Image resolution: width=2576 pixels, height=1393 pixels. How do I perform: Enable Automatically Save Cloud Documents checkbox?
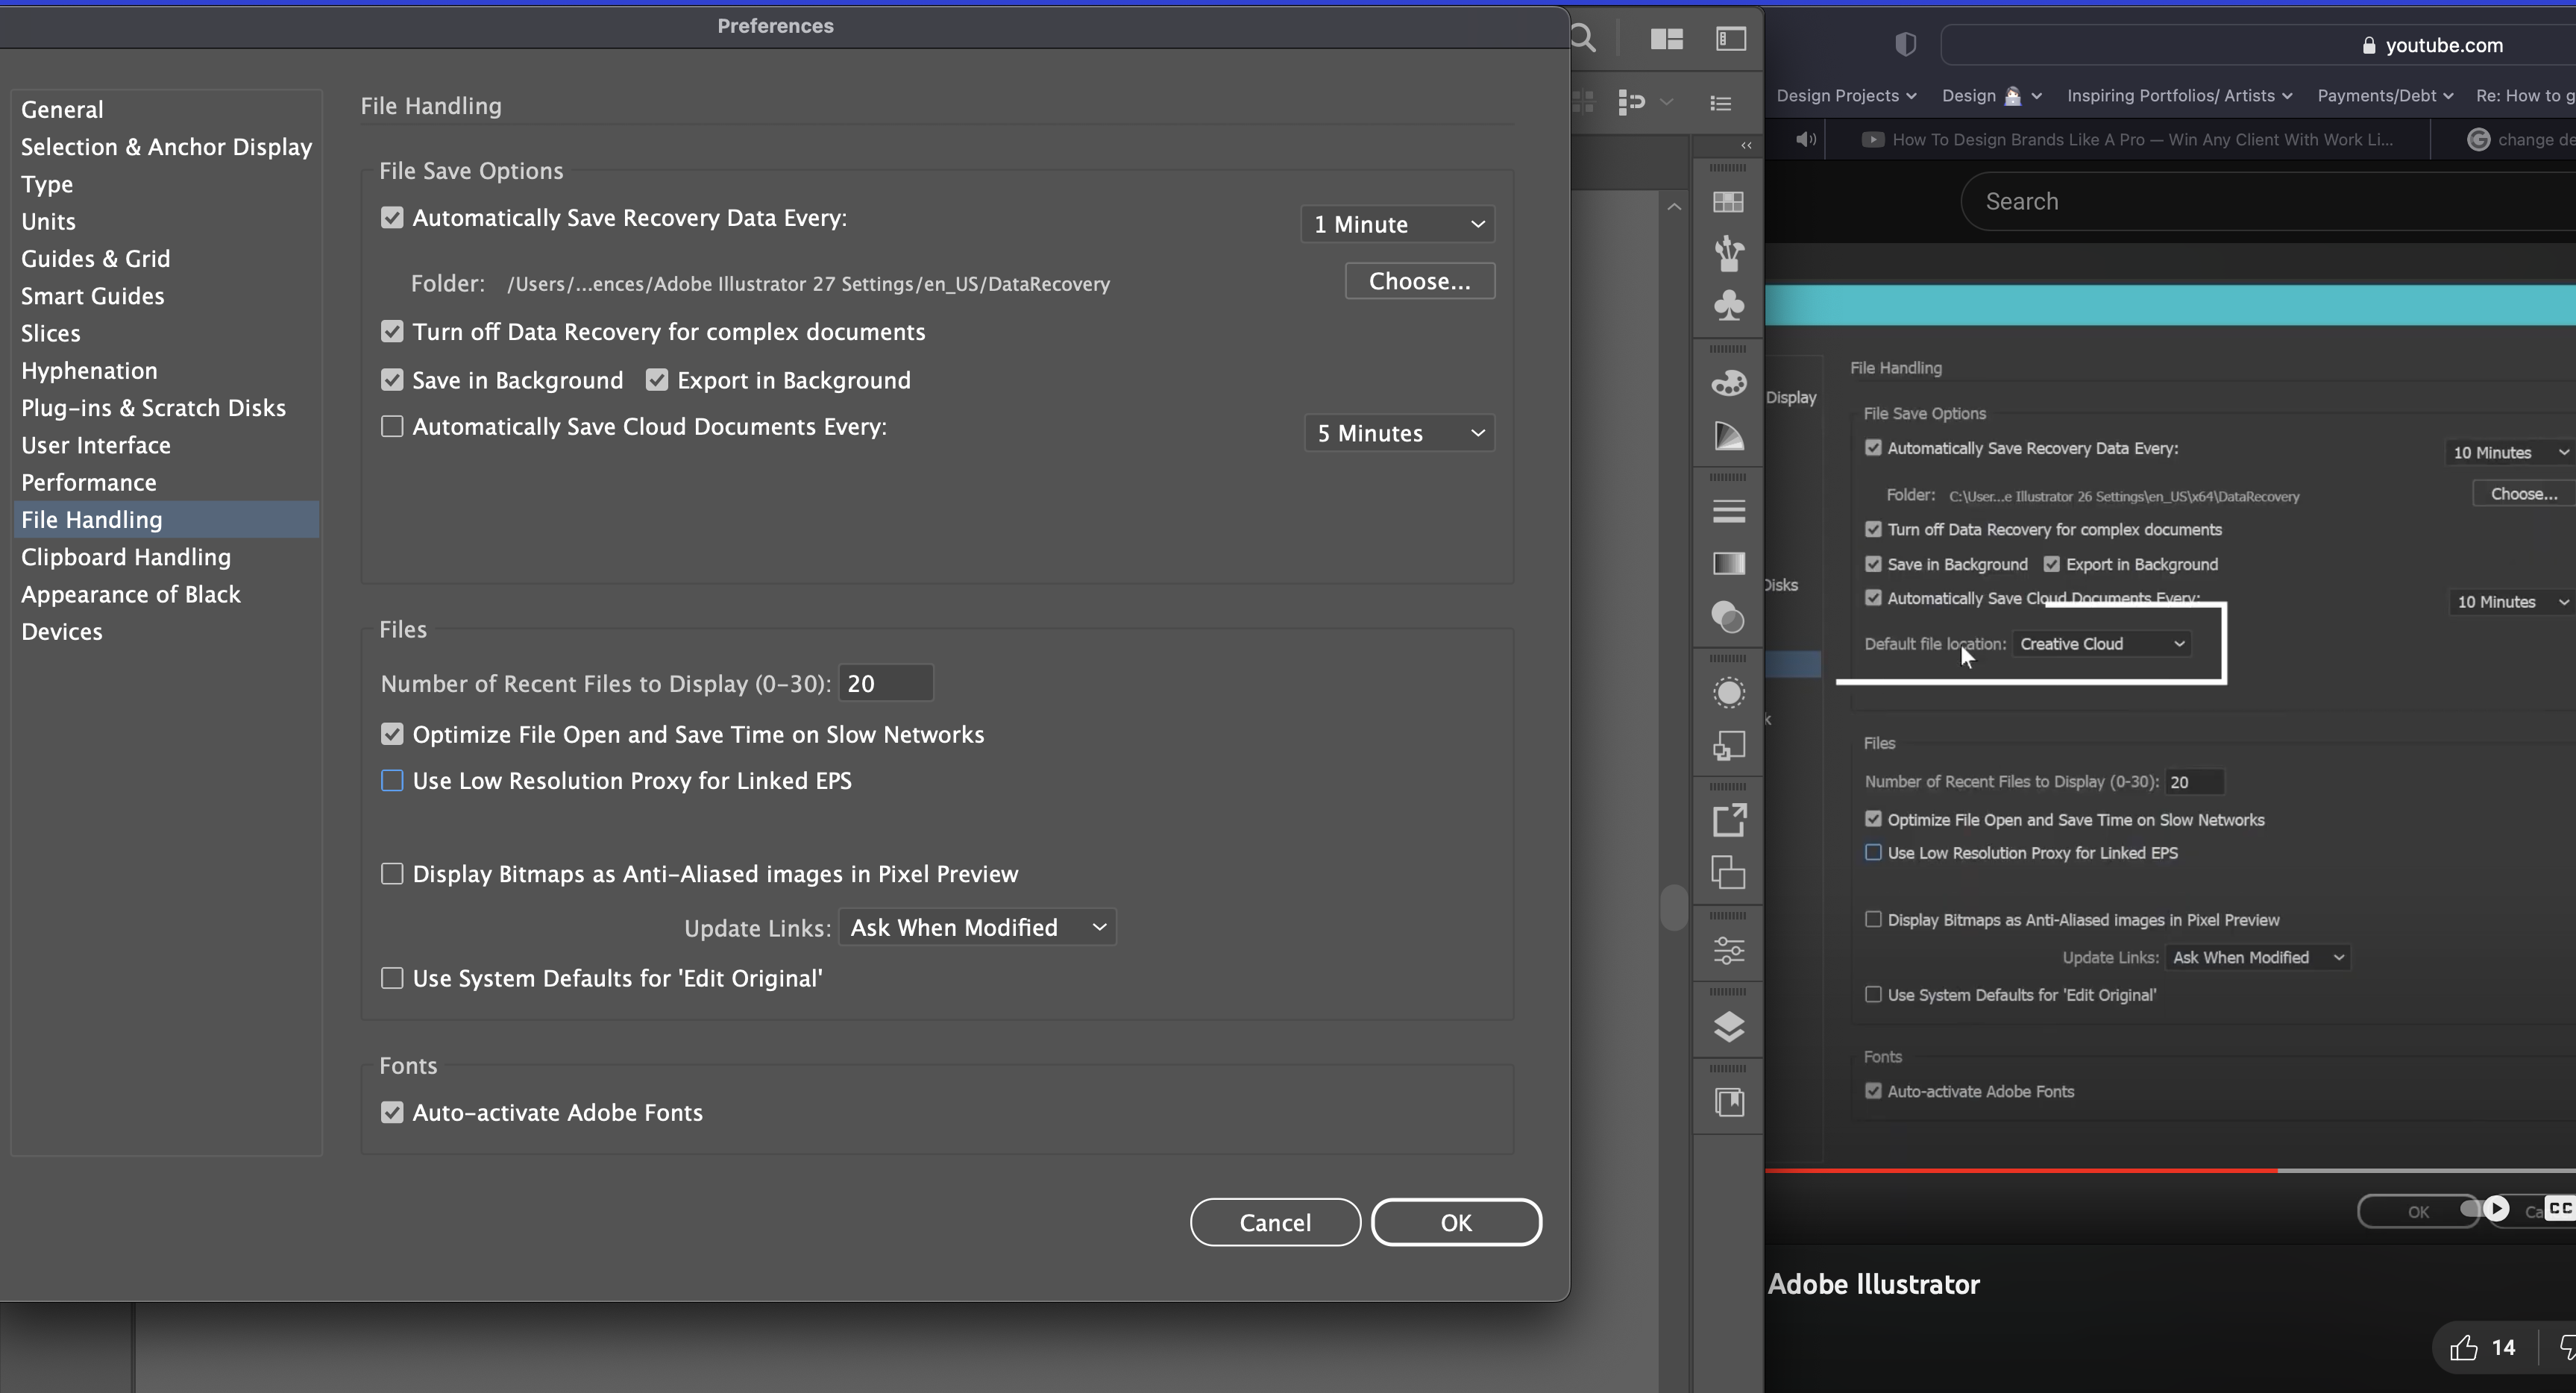[392, 427]
